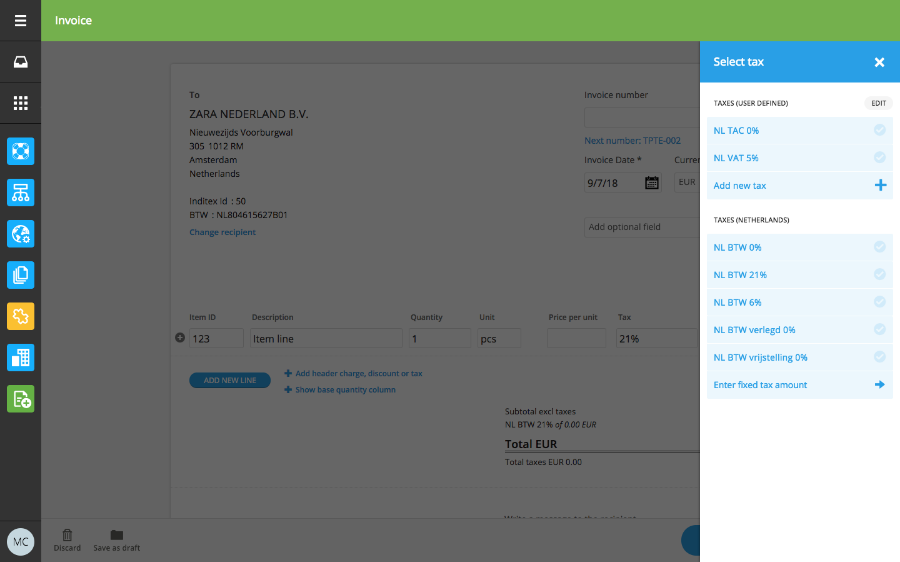Click Add header charge, discount or tax
This screenshot has width=900, height=562.
(359, 373)
